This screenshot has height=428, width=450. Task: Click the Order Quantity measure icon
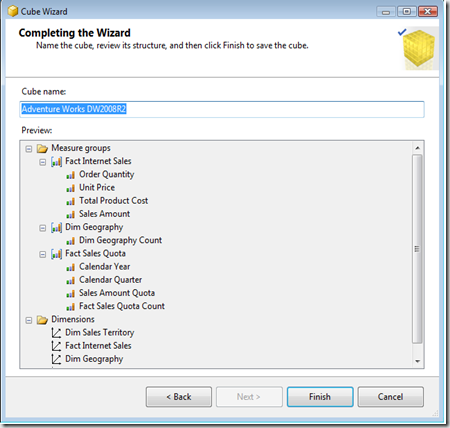point(70,175)
